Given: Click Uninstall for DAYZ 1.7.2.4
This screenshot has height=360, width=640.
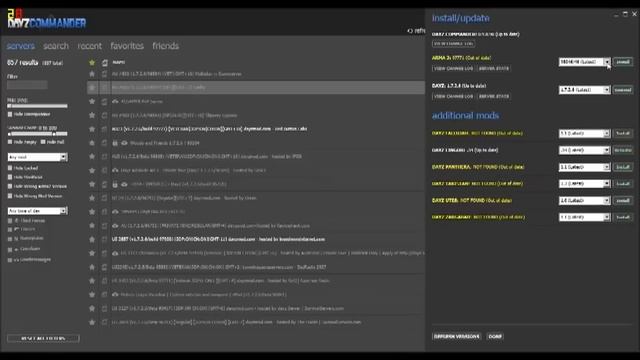Looking at the screenshot, I should (623, 90).
